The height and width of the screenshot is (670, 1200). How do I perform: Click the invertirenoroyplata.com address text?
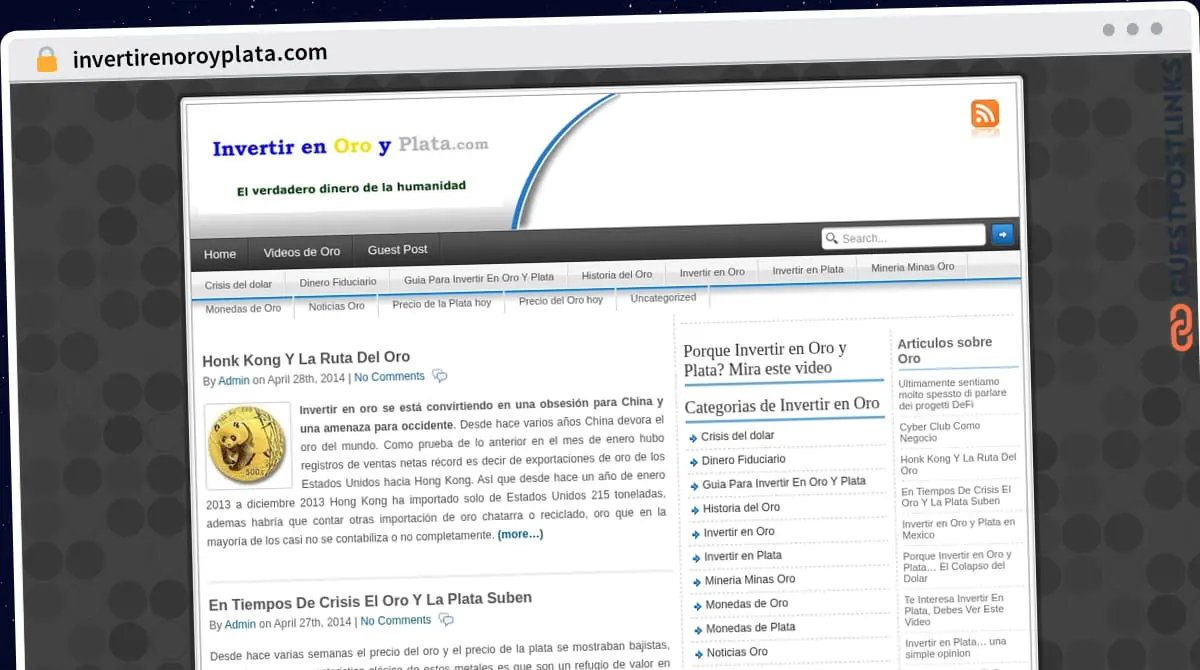(x=200, y=55)
